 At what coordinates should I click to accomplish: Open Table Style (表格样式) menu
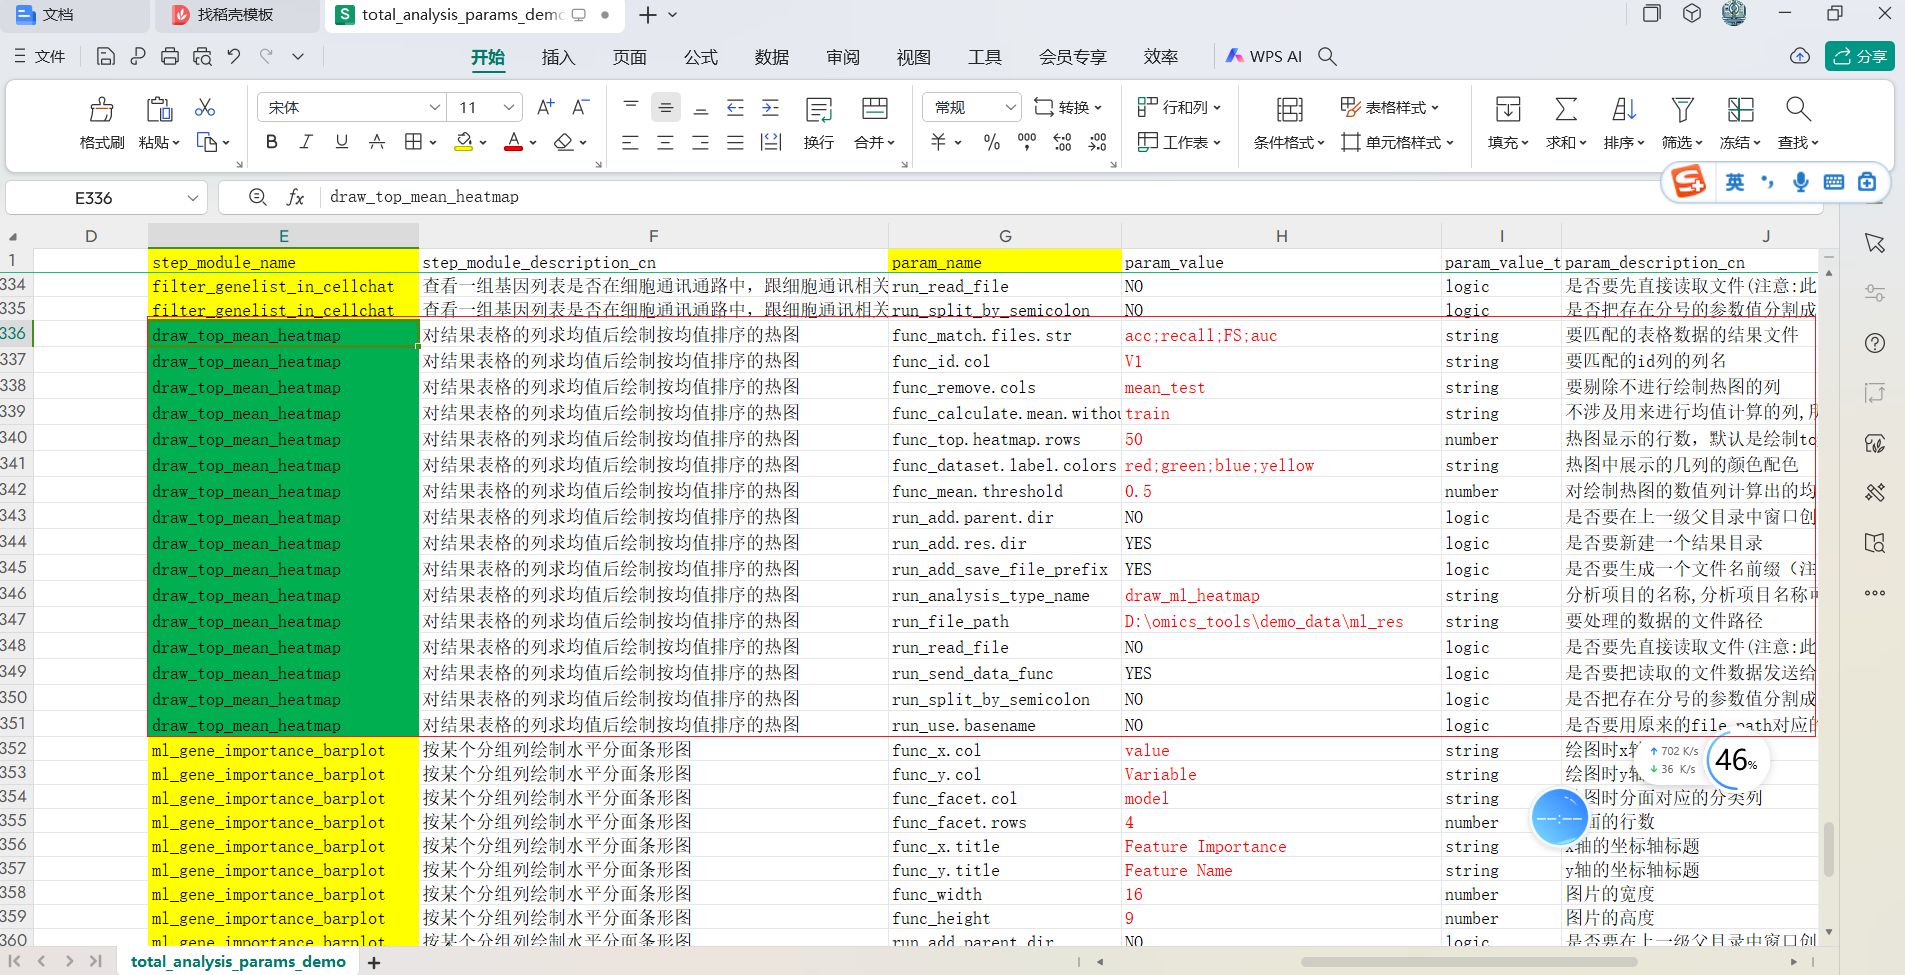[1389, 107]
